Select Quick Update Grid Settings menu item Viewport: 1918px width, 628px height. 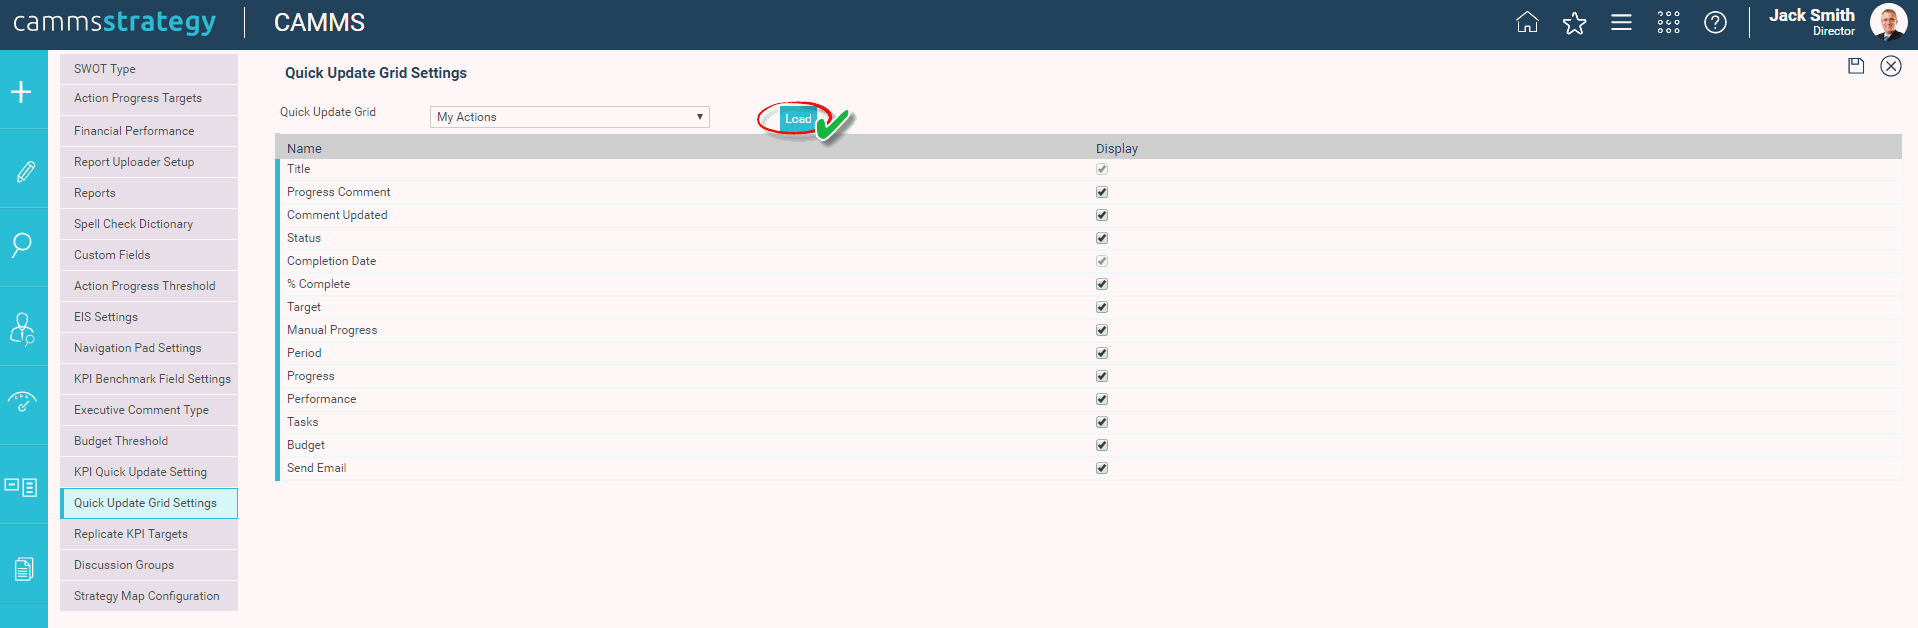pyautogui.click(x=149, y=503)
